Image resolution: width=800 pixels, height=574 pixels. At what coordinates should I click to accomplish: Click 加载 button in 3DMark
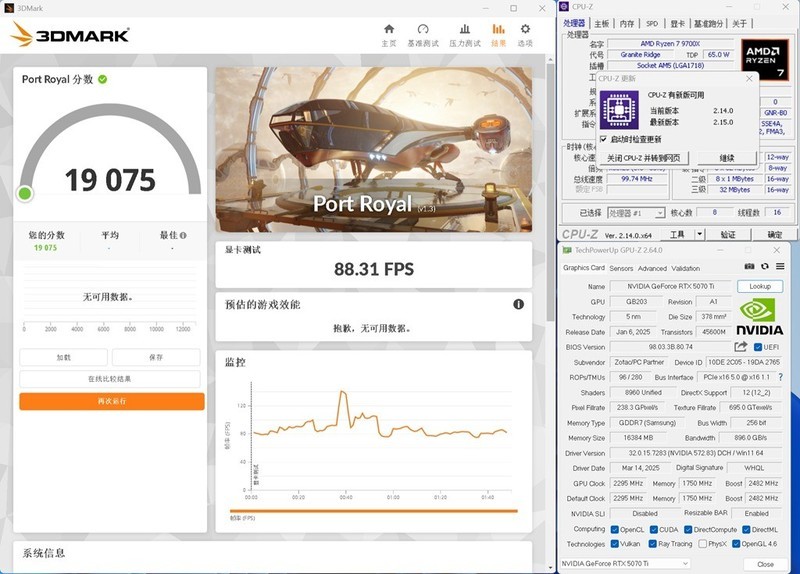[x=64, y=357]
